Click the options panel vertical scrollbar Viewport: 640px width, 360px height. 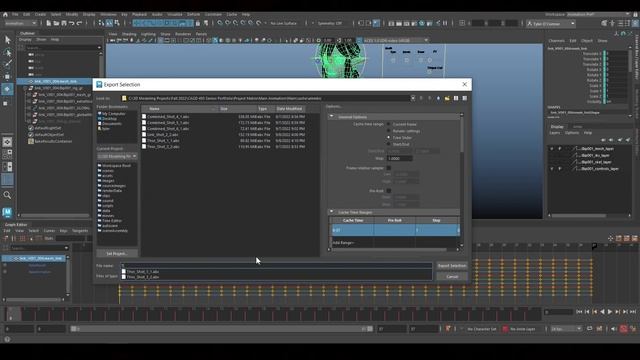[x=462, y=135]
